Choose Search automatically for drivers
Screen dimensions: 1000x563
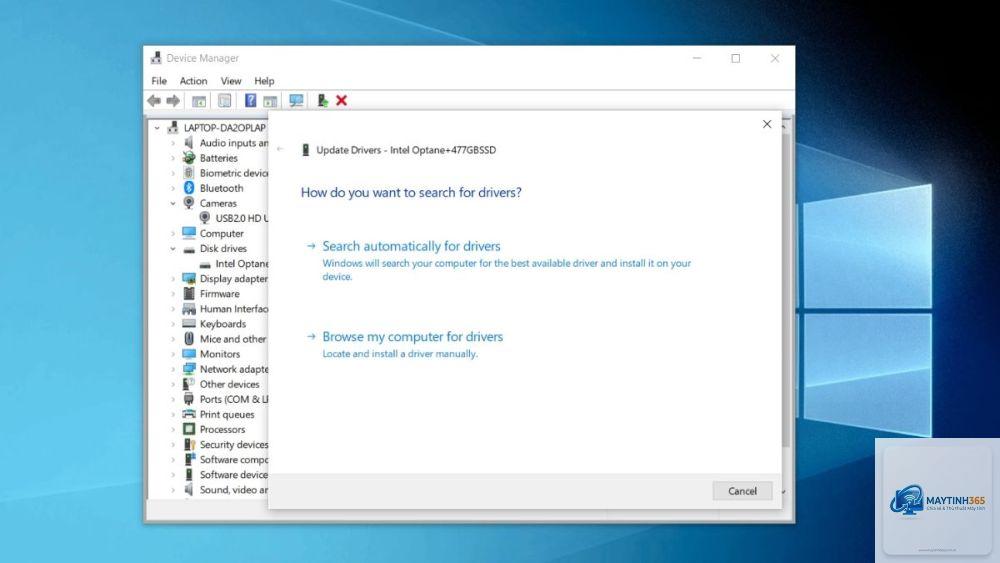coord(411,246)
